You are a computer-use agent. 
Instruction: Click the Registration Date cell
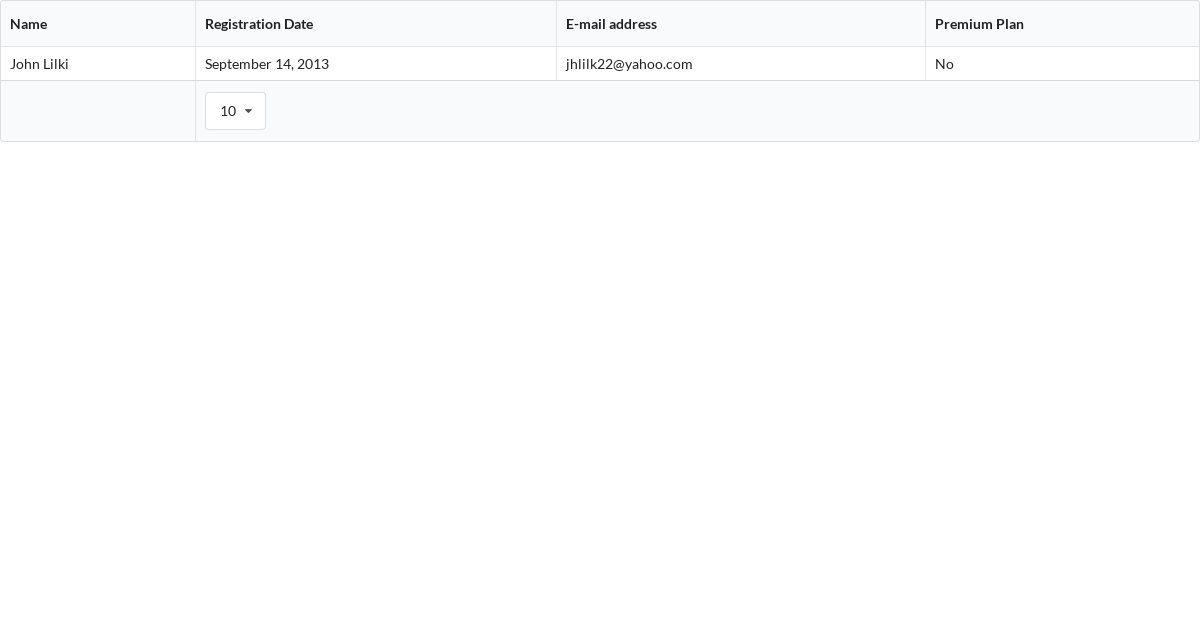tap(376, 63)
